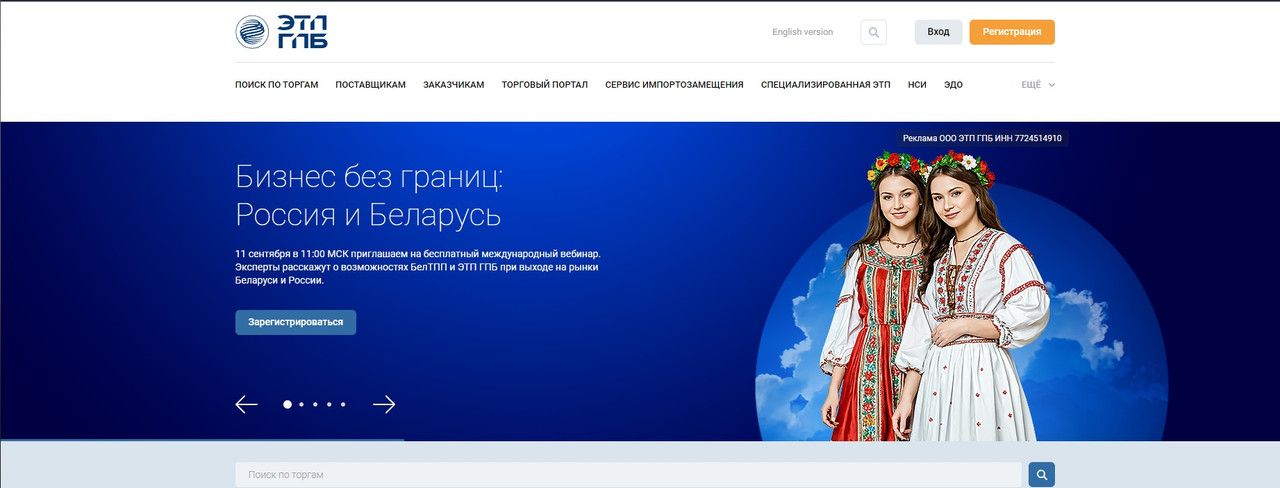Go to previous slide with left arrow
The width and height of the screenshot is (1280, 488).
click(x=246, y=404)
